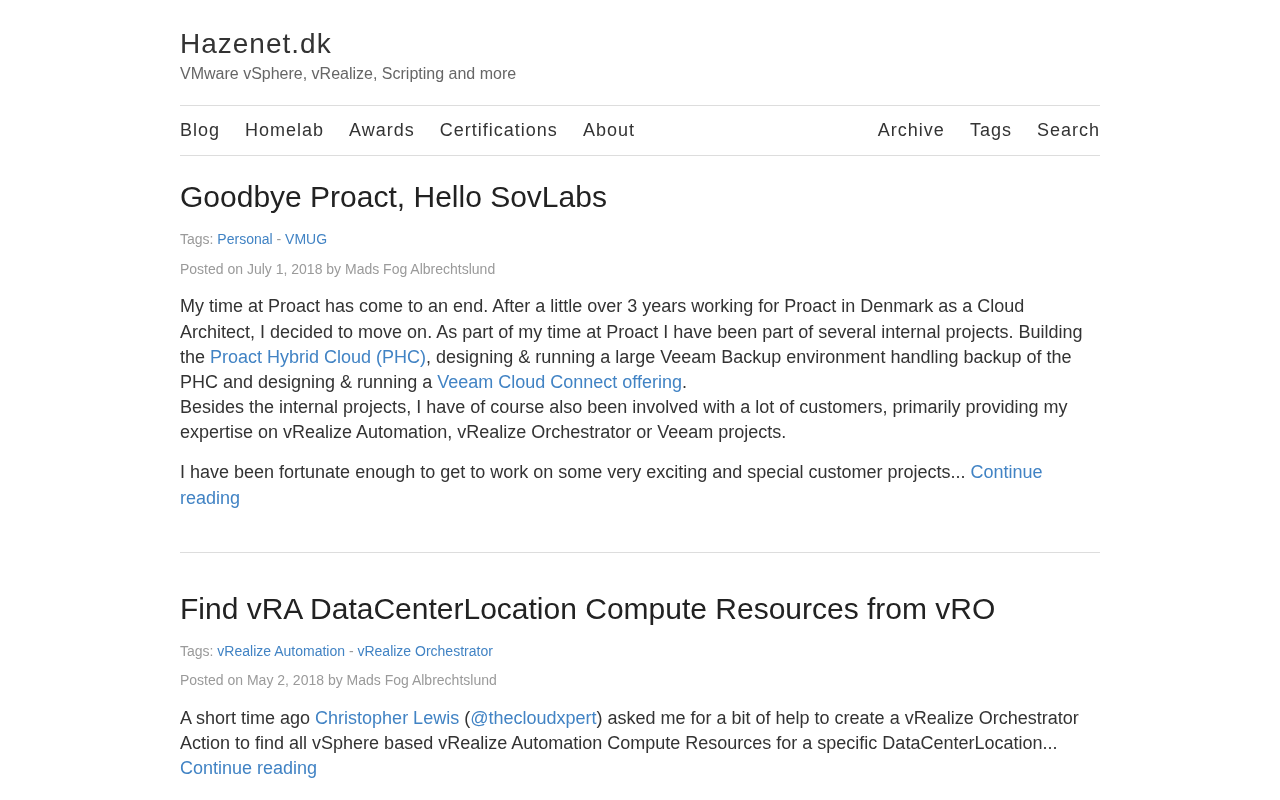Open the Homelab navigation item
Image resolution: width=1280 pixels, height=800 pixels.
pyautogui.click(x=284, y=130)
